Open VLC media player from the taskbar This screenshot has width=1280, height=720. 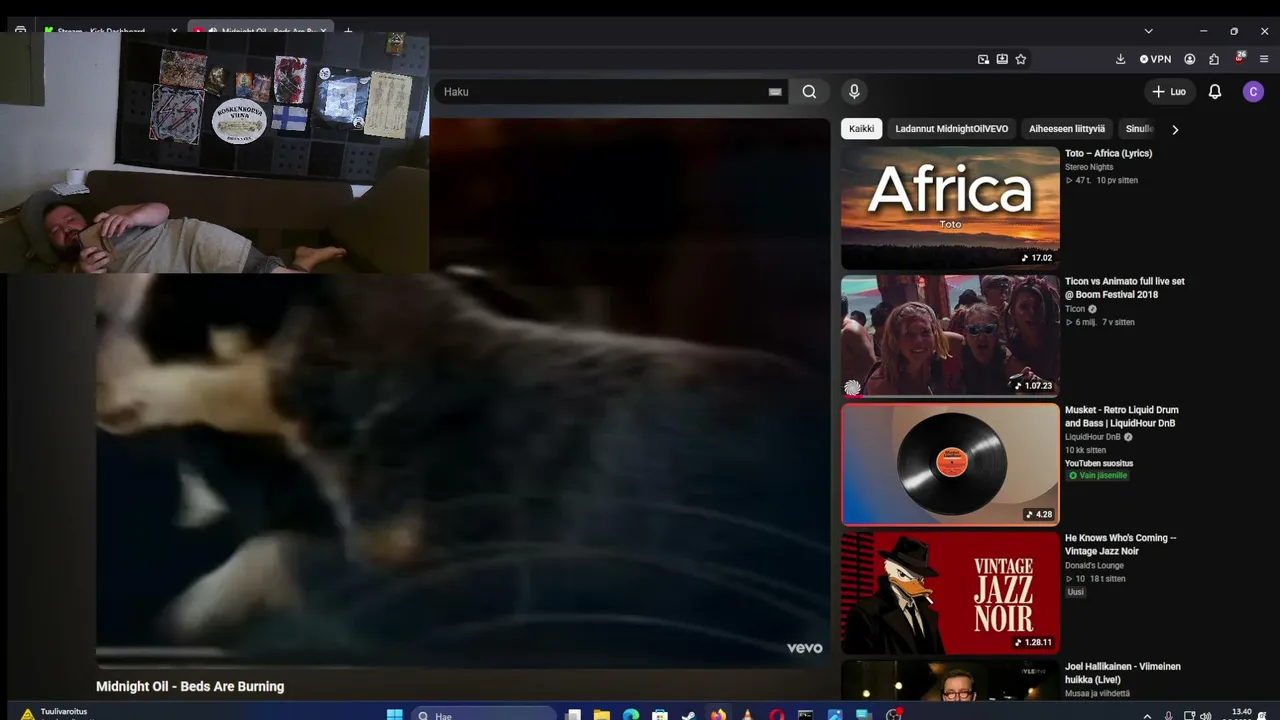[x=747, y=715]
